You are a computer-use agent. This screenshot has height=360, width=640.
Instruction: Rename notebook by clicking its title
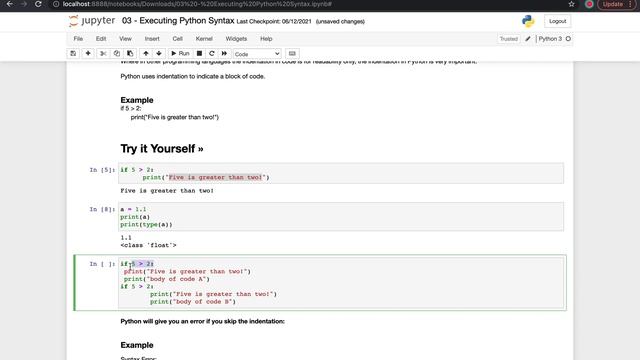(x=178, y=21)
